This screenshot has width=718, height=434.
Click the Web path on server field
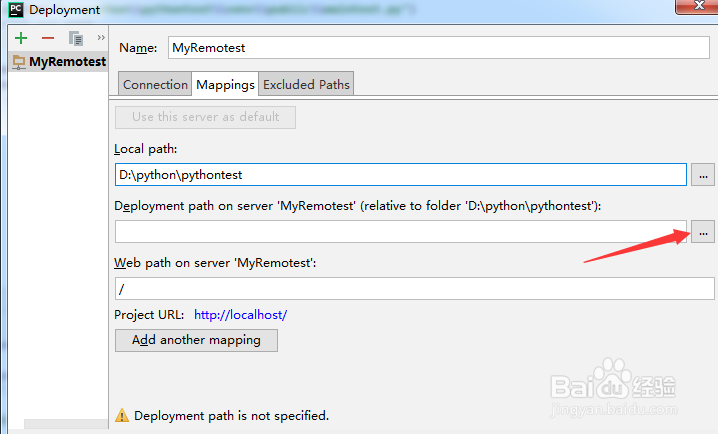click(x=414, y=288)
